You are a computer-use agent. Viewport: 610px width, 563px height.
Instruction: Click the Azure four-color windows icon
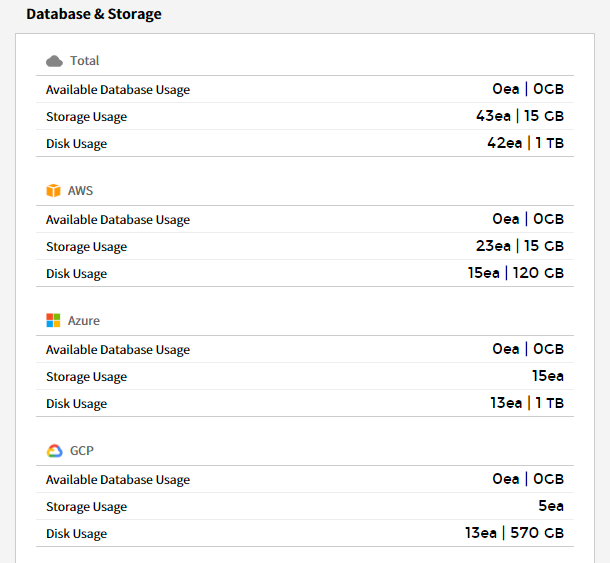[x=54, y=321]
